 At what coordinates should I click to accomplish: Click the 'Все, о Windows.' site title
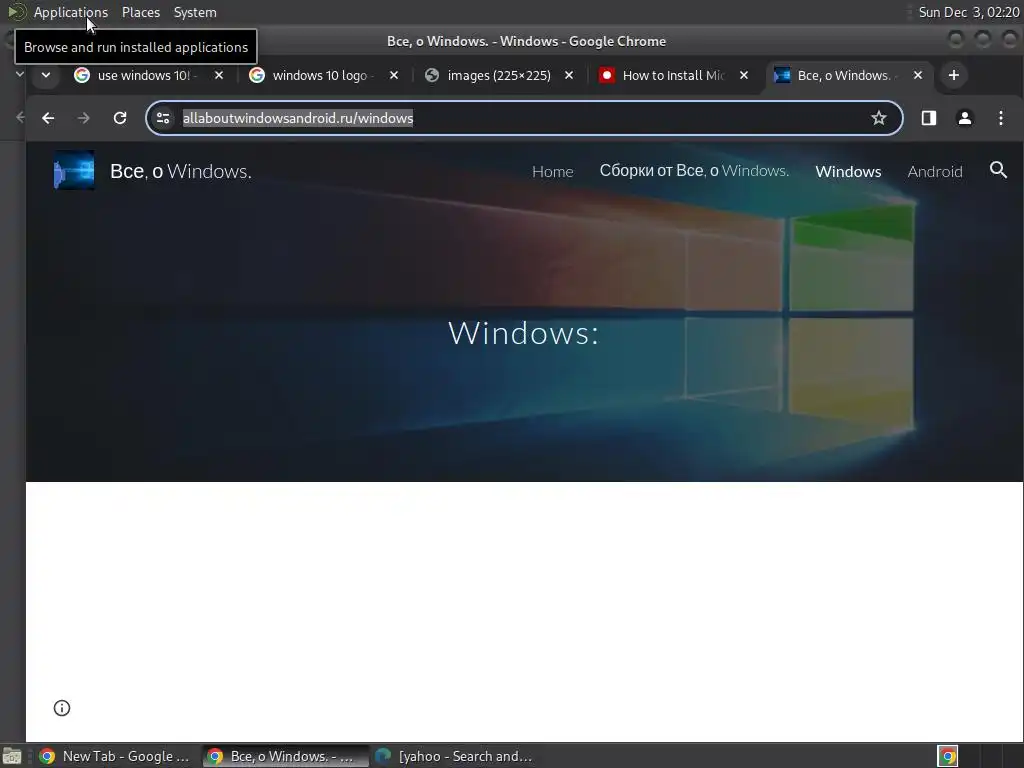point(181,171)
